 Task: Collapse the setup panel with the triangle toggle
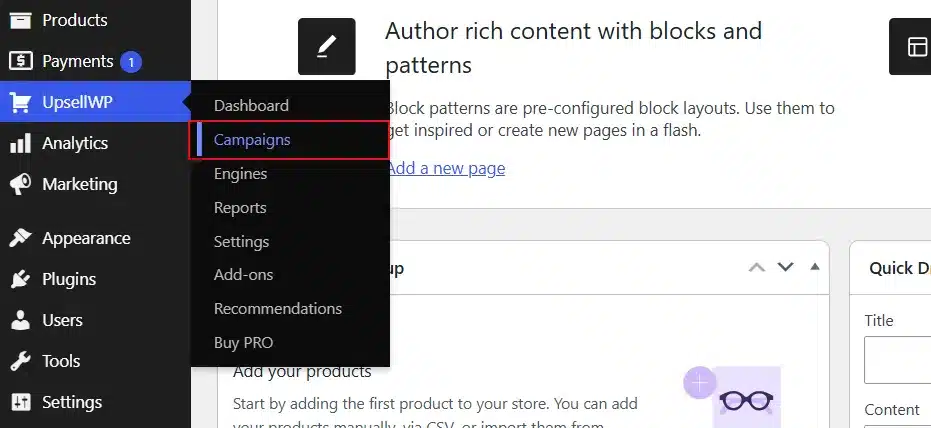pyautogui.click(x=815, y=267)
